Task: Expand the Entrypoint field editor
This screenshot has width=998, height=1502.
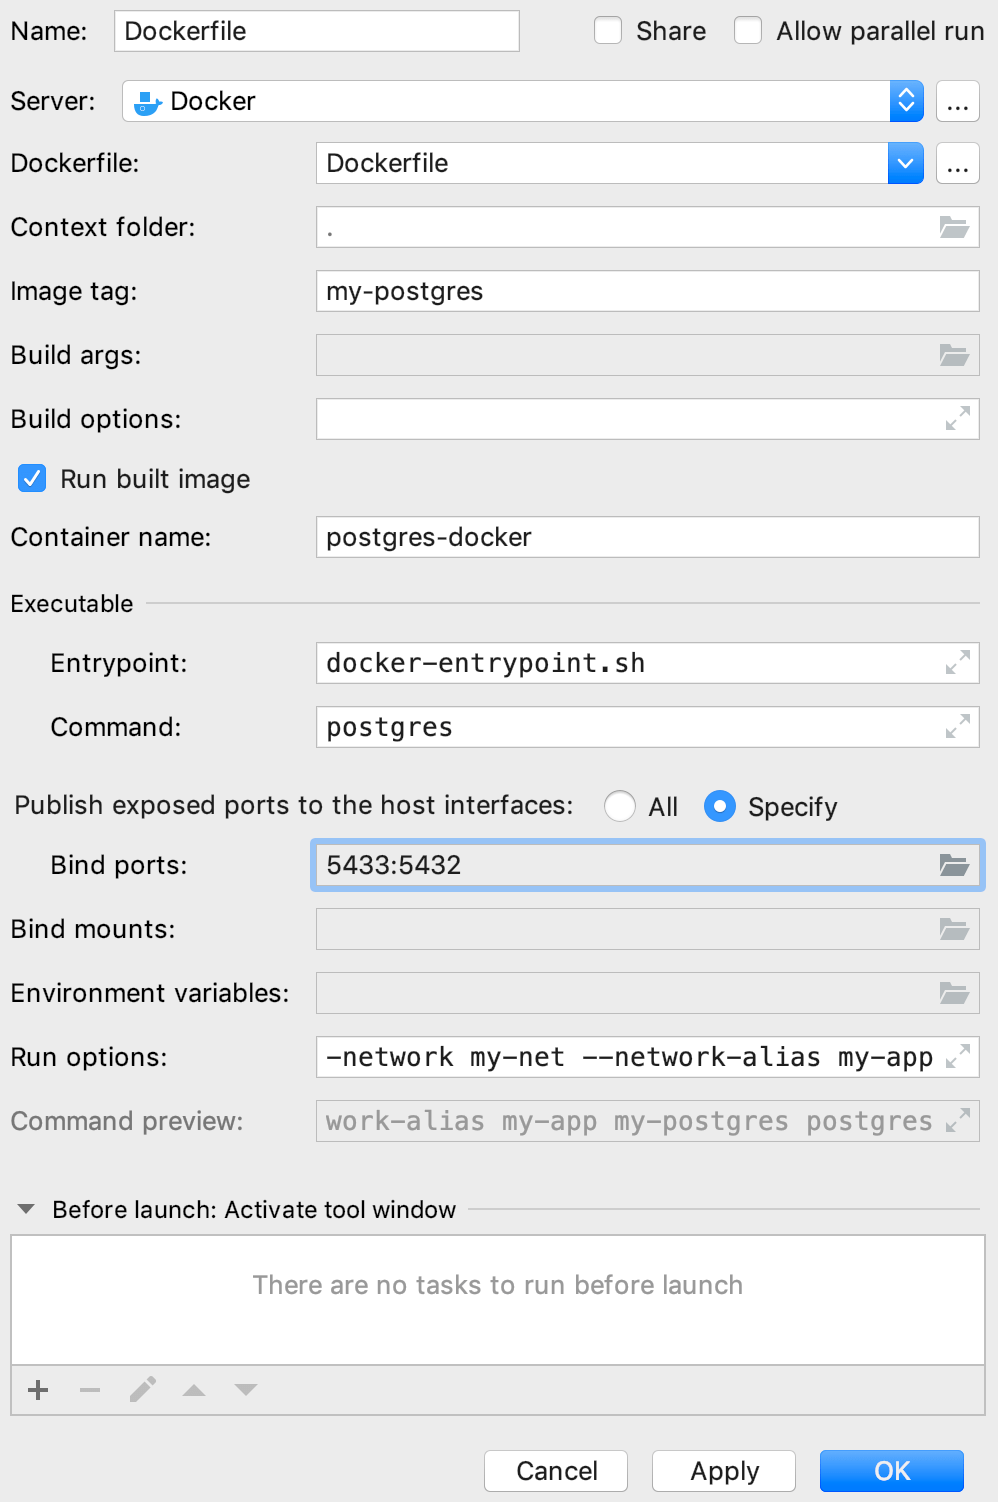Action: pyautogui.click(x=958, y=663)
